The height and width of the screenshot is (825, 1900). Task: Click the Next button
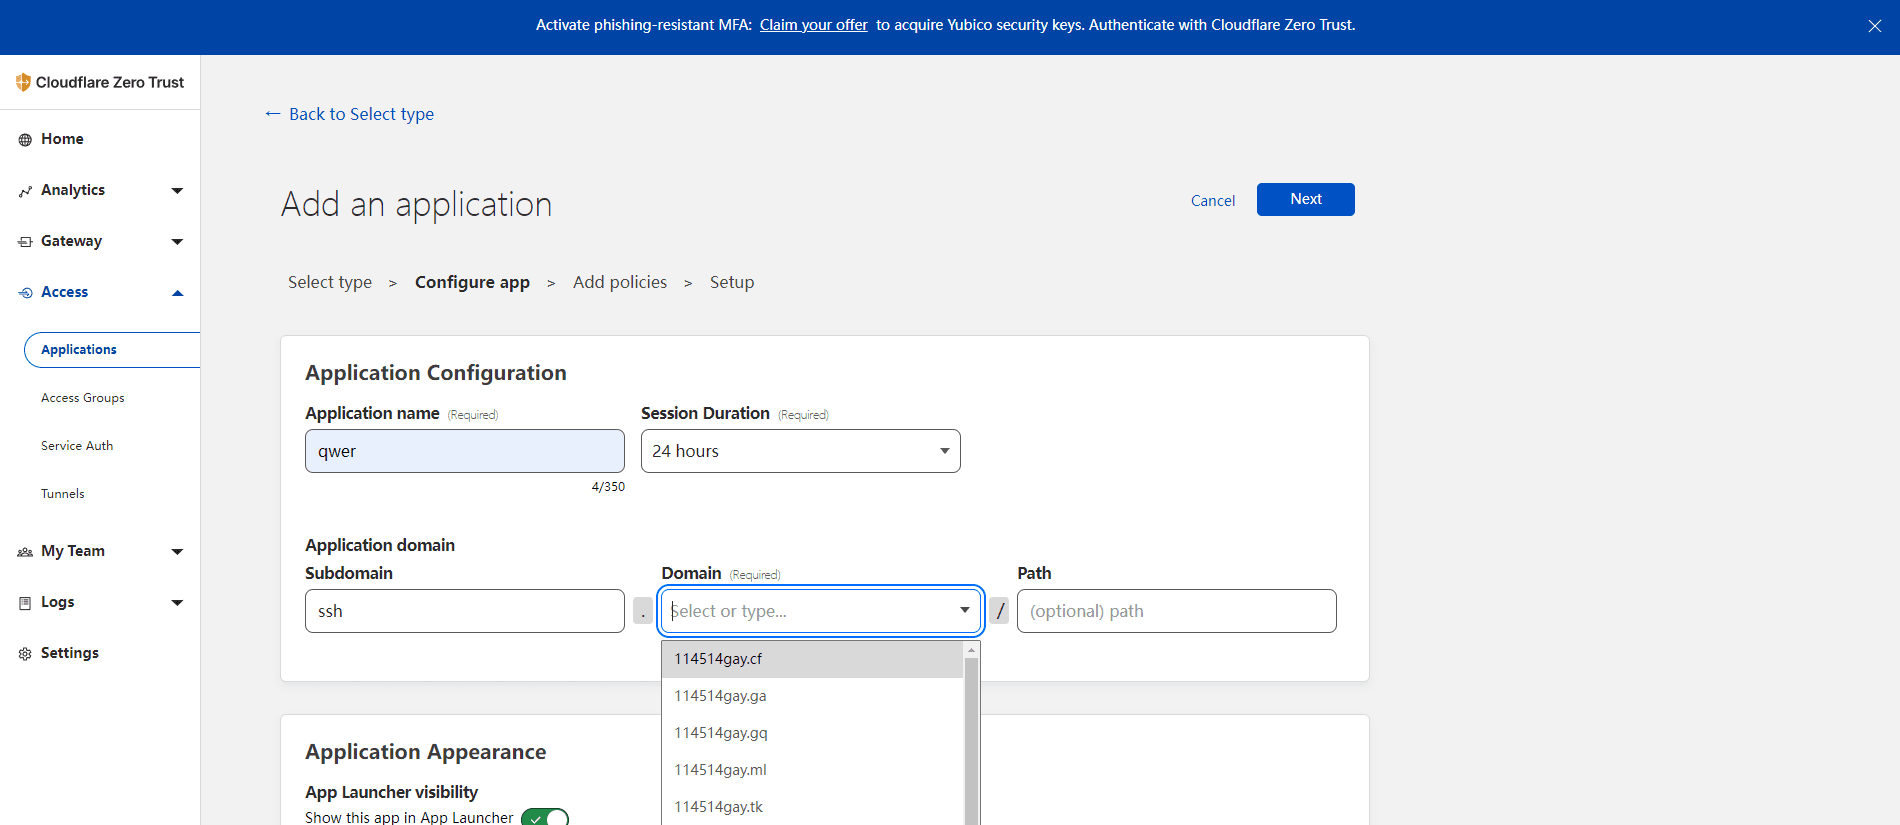click(x=1305, y=199)
